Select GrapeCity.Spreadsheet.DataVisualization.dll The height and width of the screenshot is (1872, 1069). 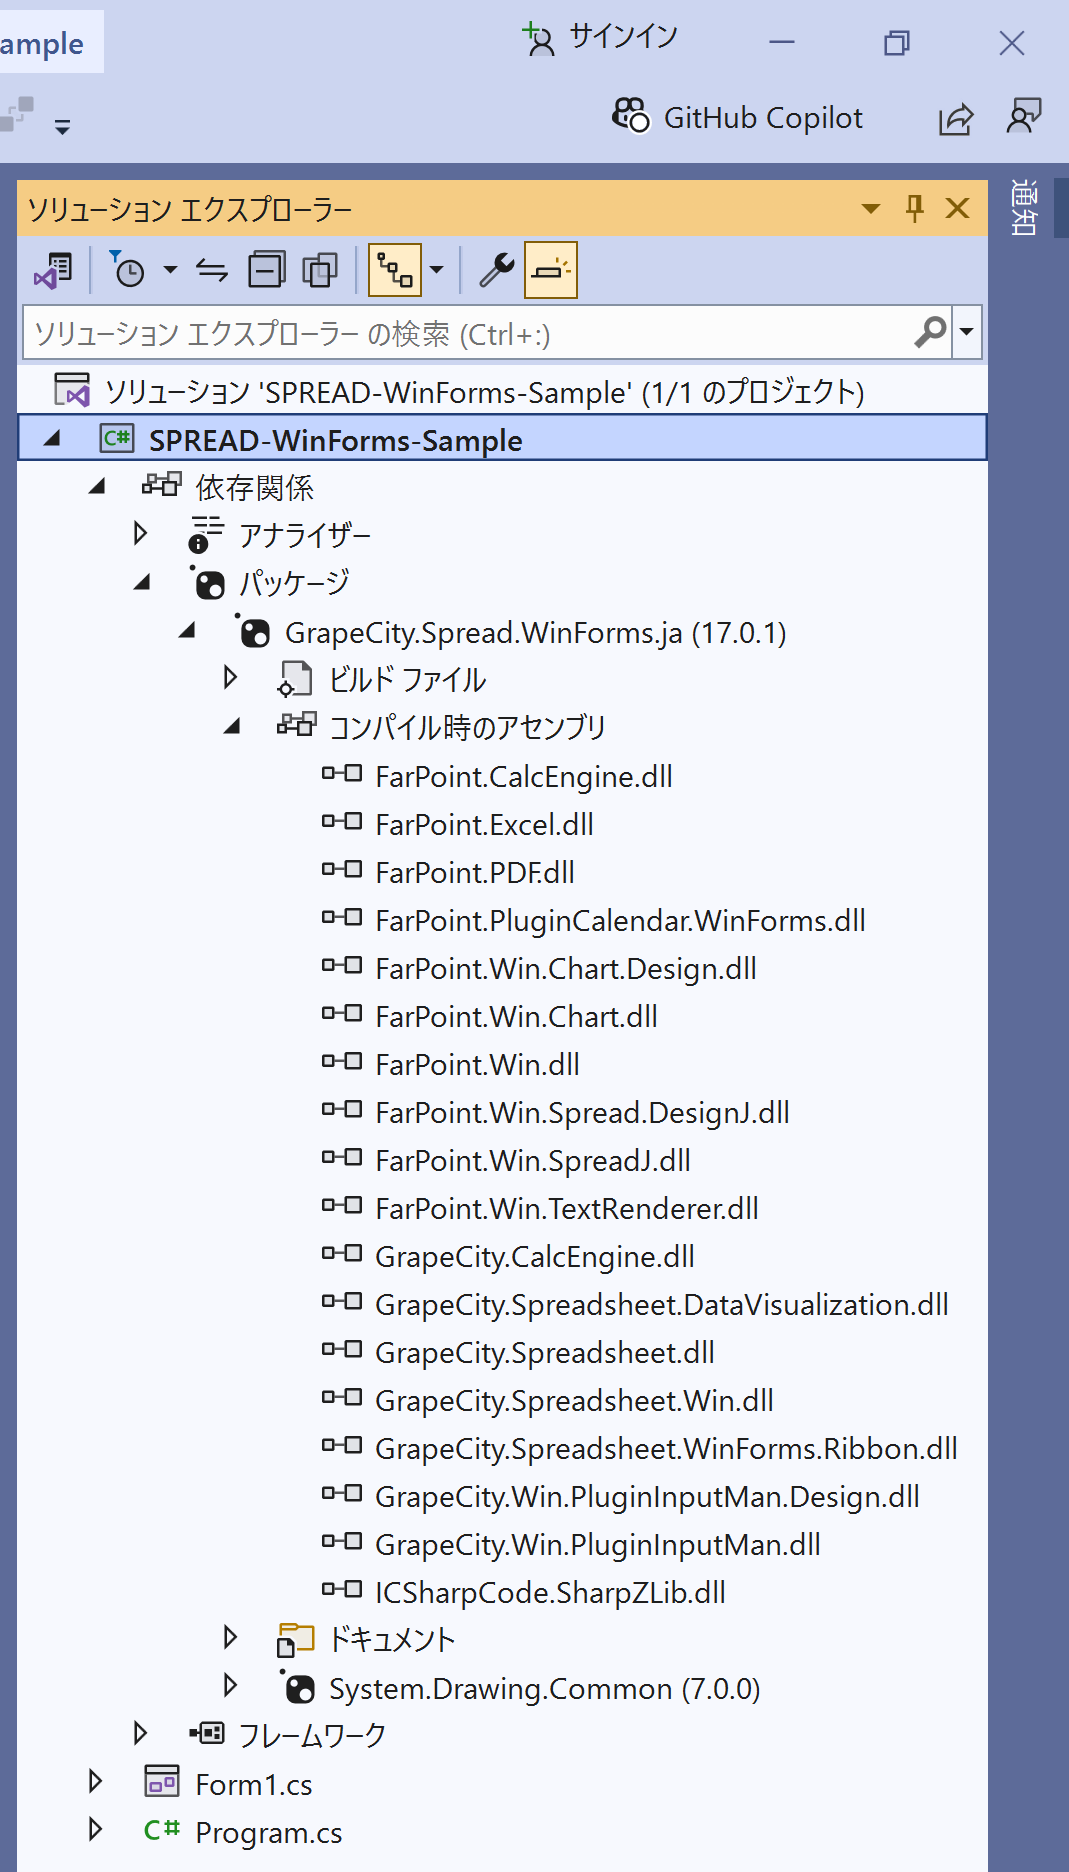tap(662, 1305)
